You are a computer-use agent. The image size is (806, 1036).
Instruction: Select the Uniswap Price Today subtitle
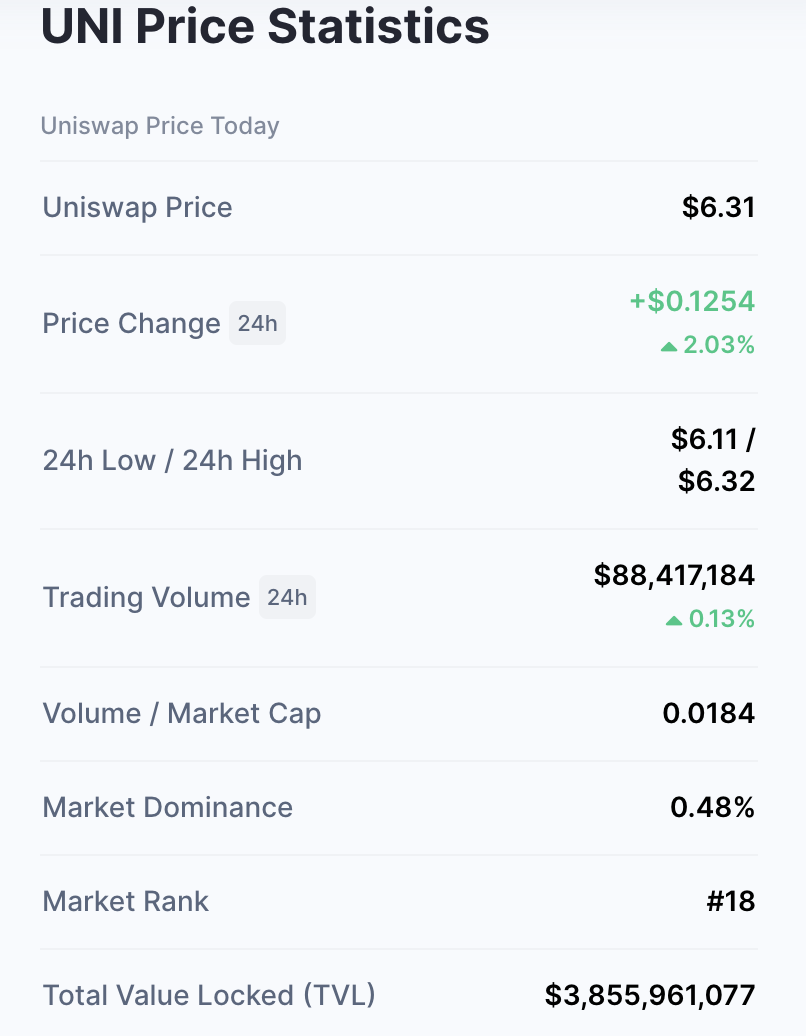(x=160, y=126)
